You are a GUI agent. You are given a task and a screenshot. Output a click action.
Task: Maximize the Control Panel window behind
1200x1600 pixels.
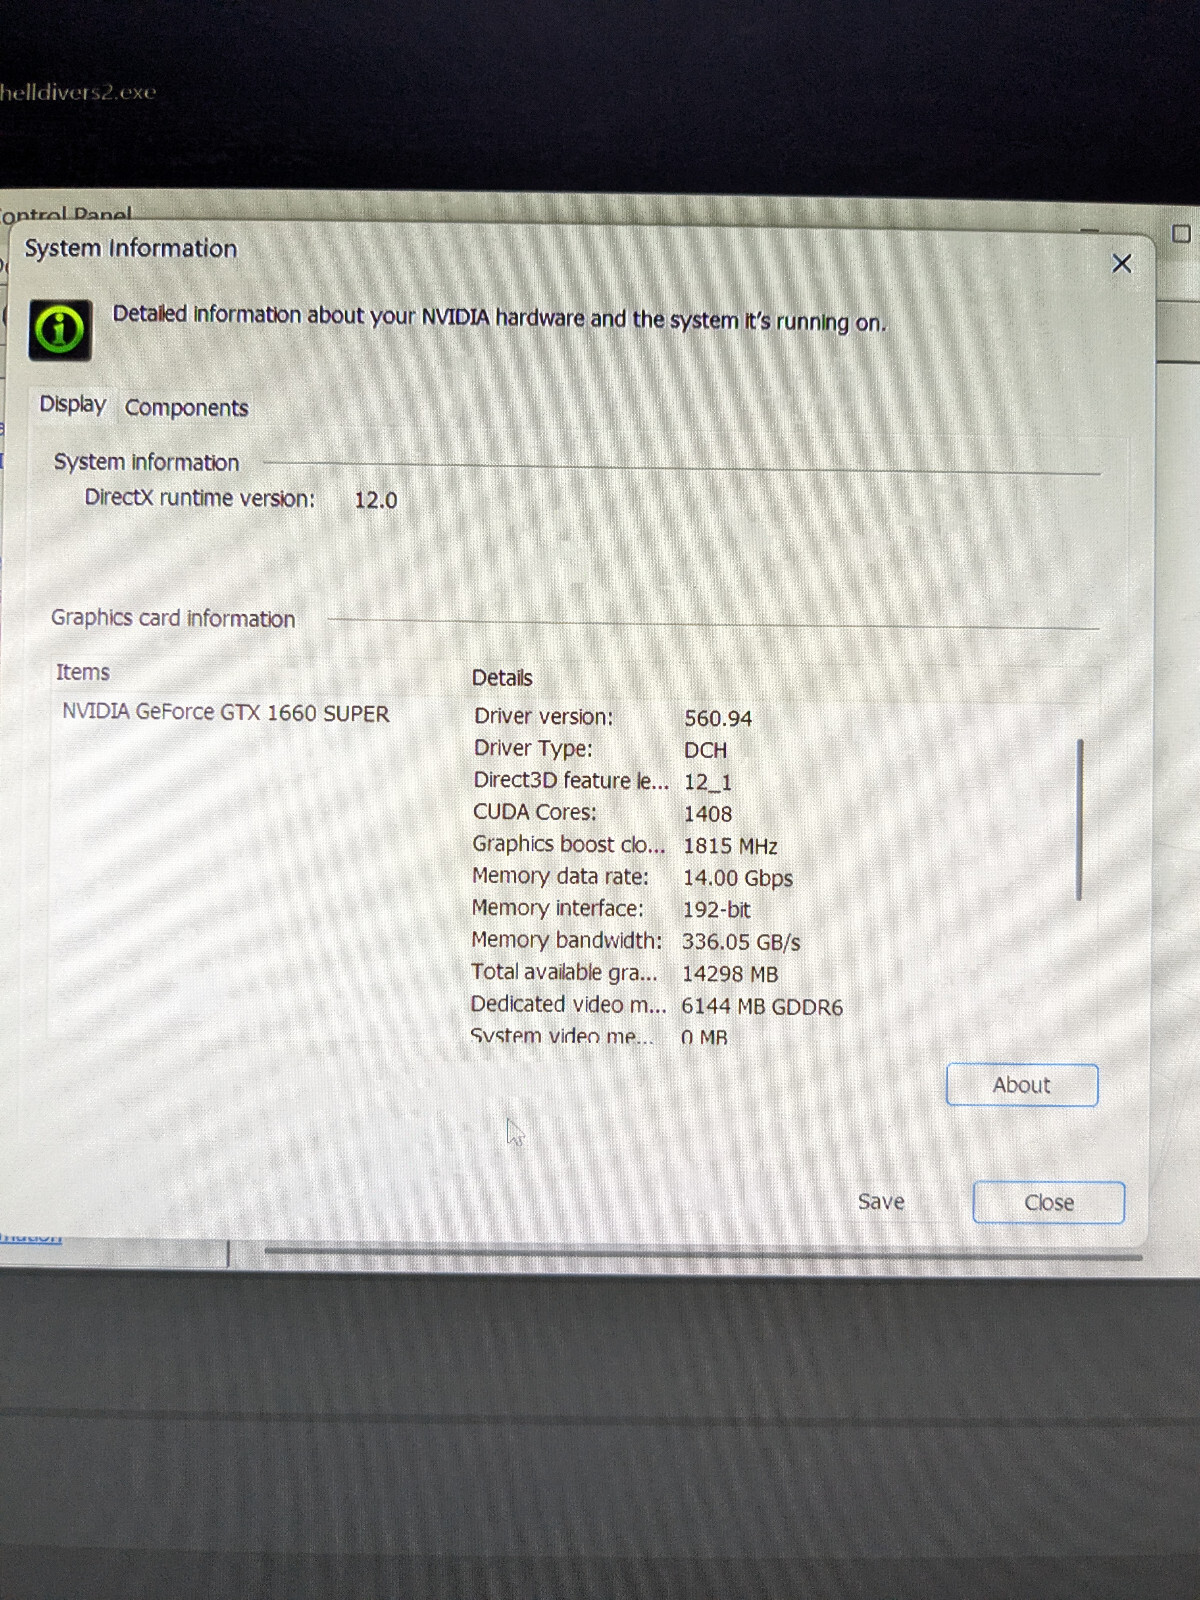1181,233
